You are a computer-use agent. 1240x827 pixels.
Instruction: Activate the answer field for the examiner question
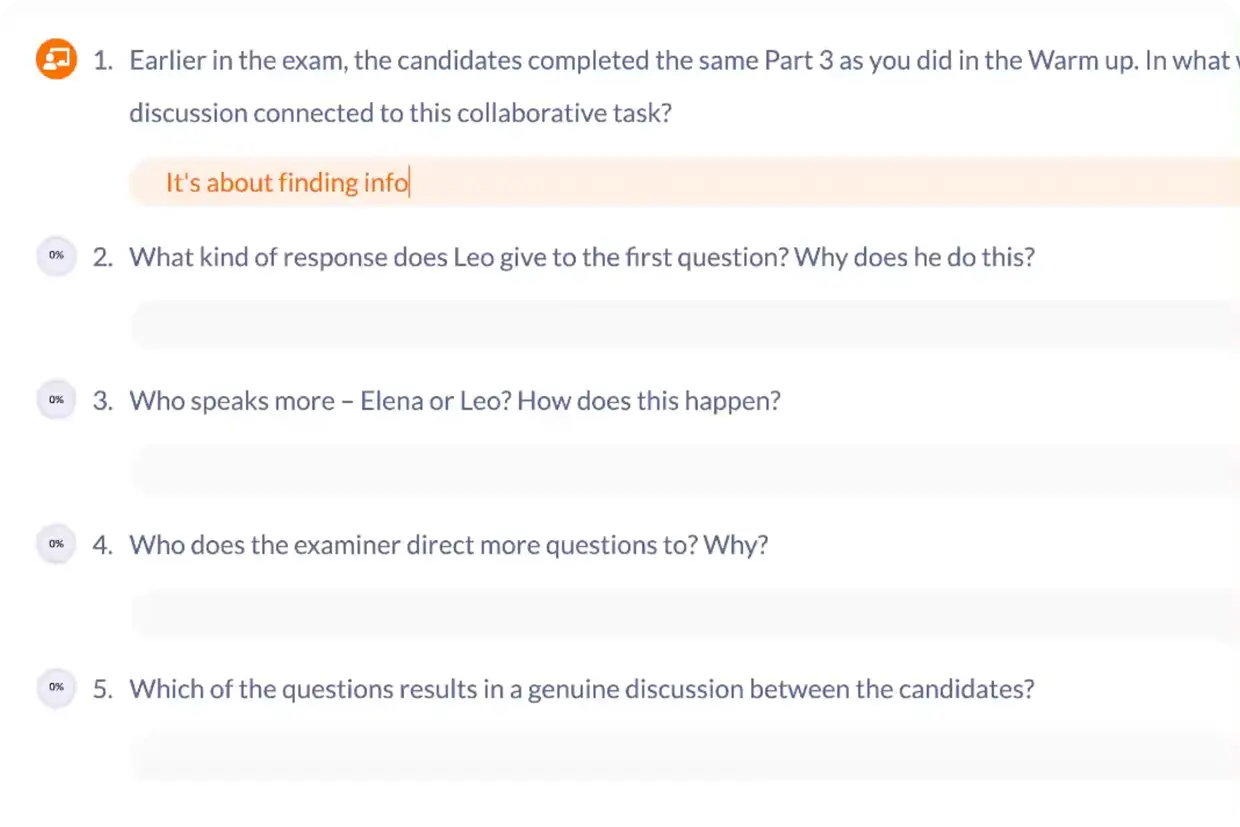[x=684, y=614]
